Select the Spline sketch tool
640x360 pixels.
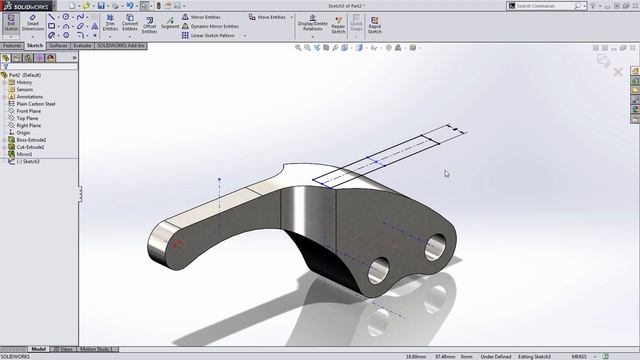(80, 17)
